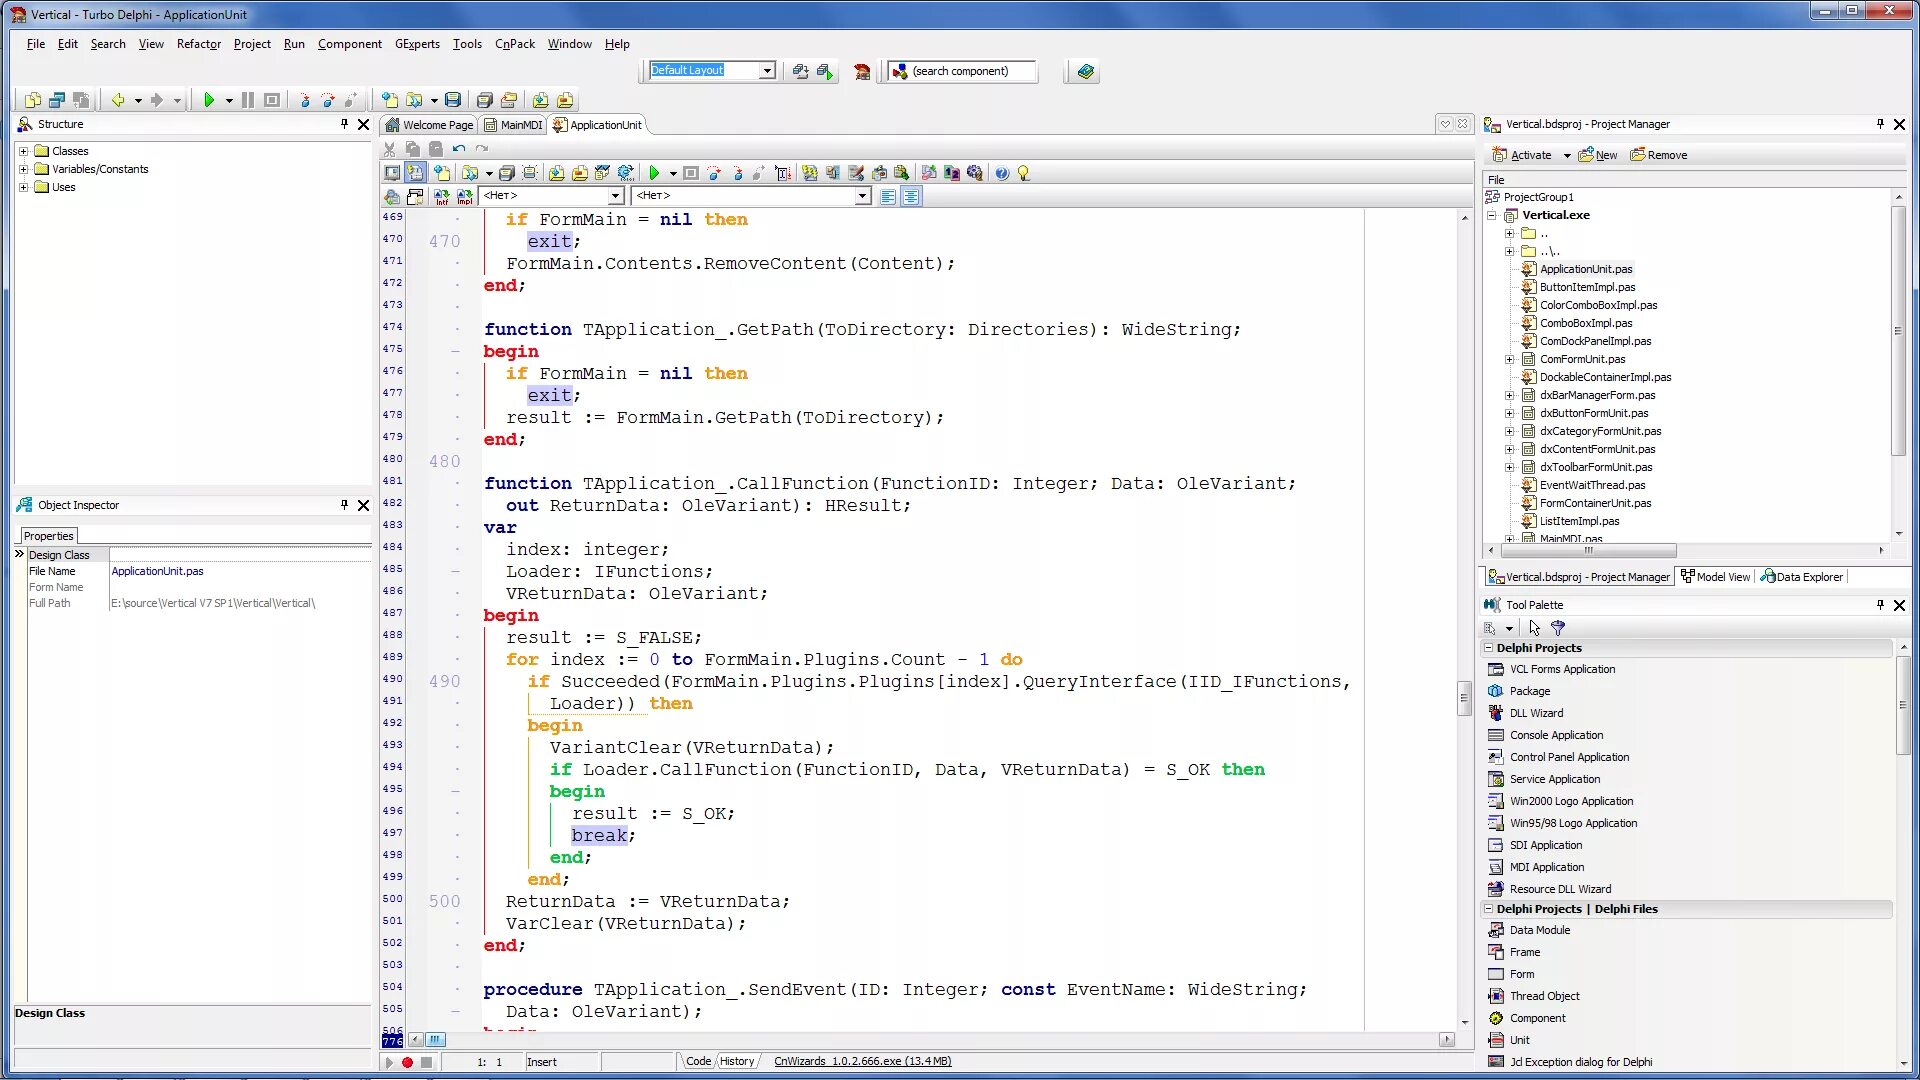Toggle the Structure panel pin

344,124
